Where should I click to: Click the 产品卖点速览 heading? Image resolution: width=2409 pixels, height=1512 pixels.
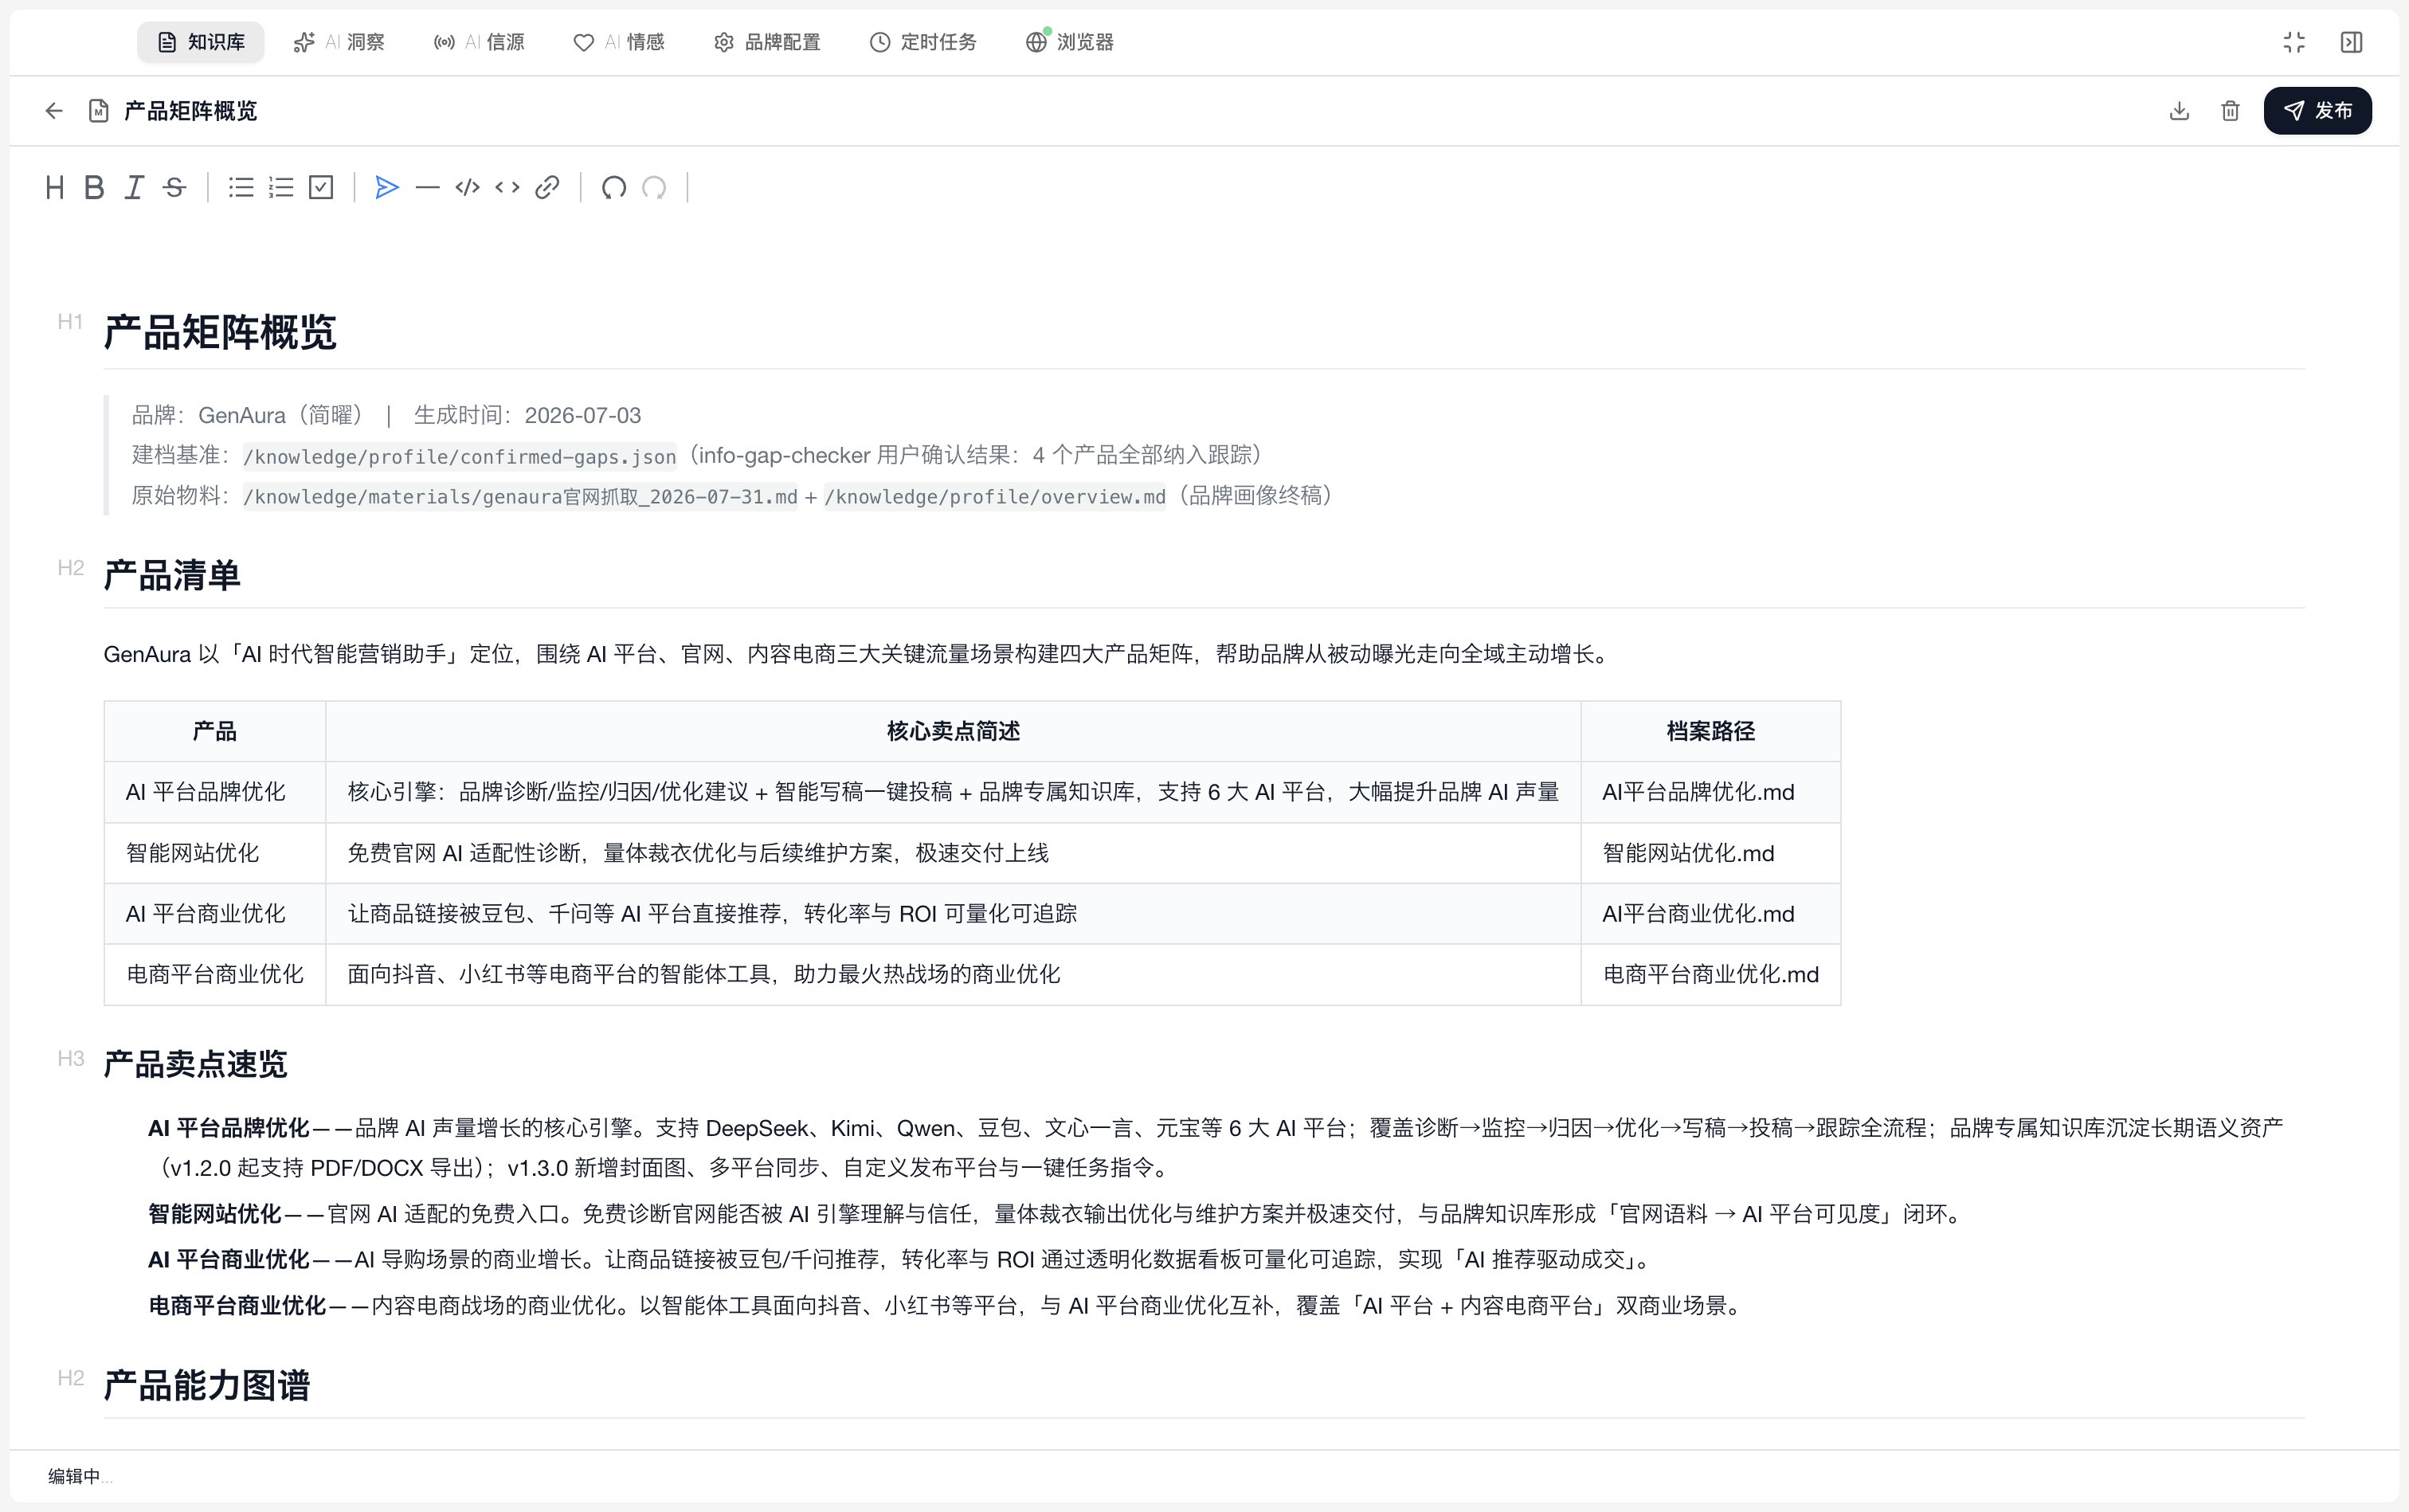(195, 1063)
